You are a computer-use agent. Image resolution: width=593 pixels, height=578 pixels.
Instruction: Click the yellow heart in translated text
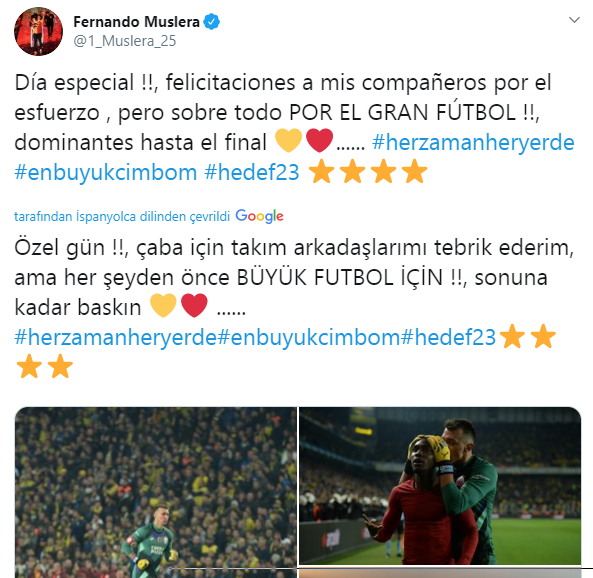[163, 305]
